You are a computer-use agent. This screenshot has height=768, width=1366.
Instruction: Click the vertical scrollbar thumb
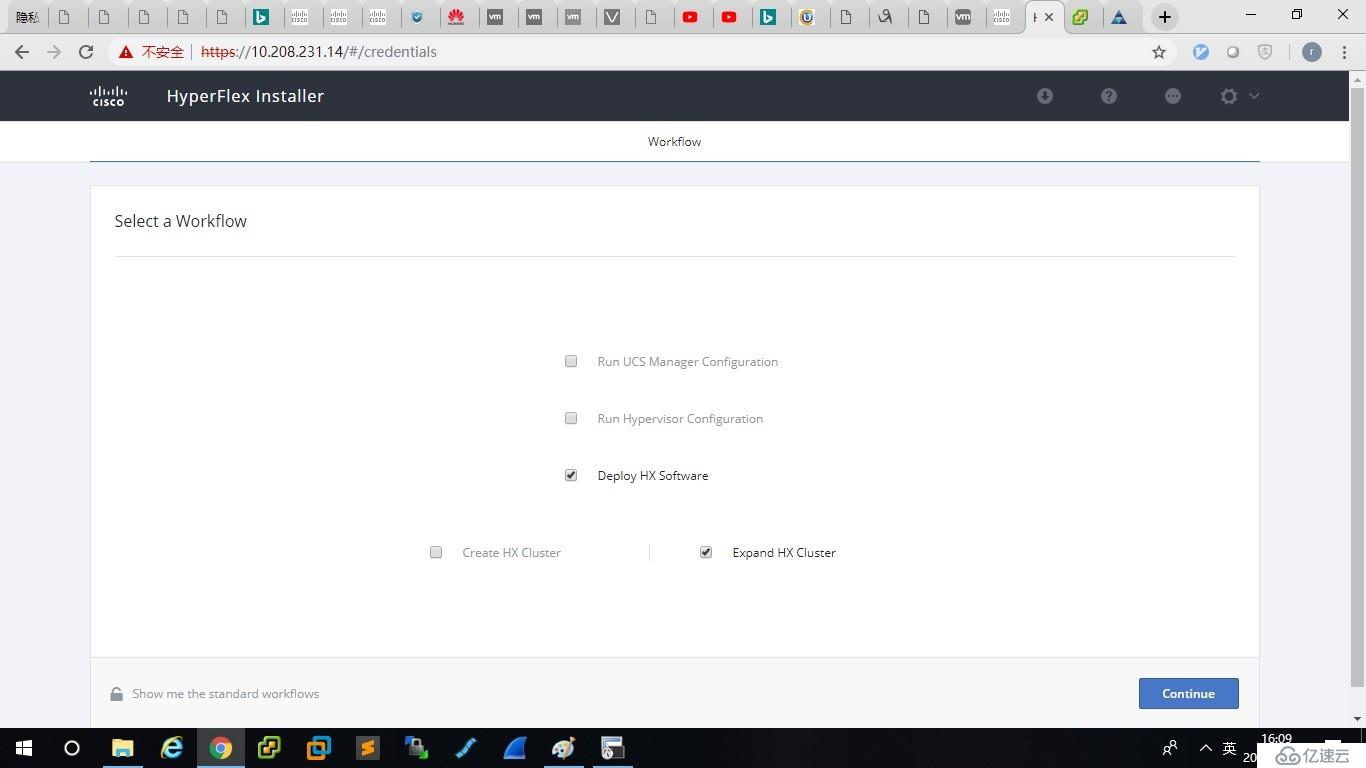(x=1357, y=387)
